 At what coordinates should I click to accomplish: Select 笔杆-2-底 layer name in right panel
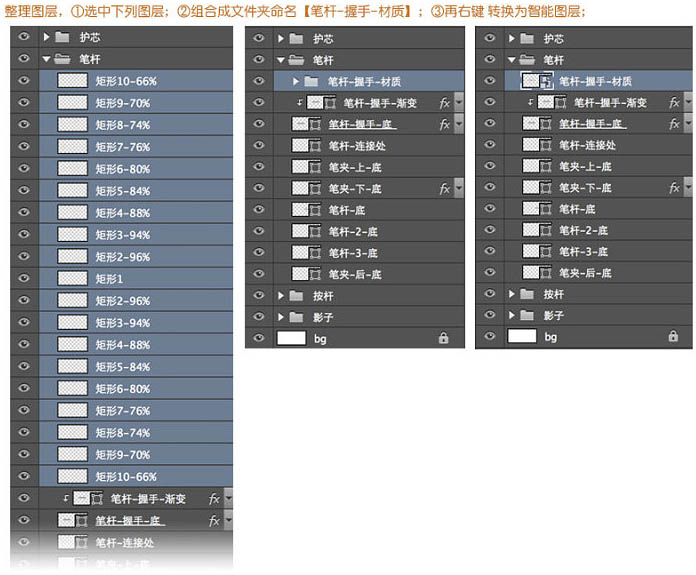(583, 230)
